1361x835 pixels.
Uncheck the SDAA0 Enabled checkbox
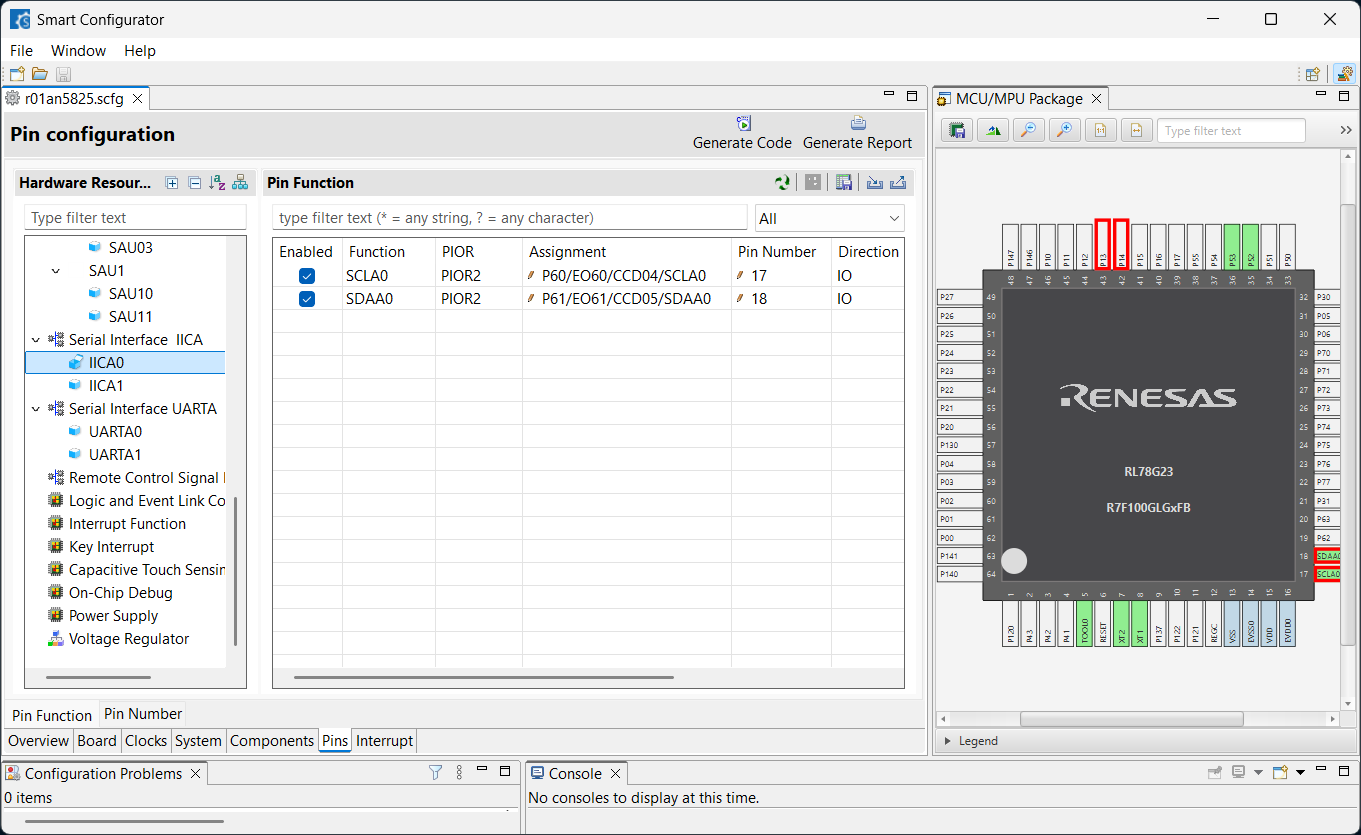coord(307,299)
